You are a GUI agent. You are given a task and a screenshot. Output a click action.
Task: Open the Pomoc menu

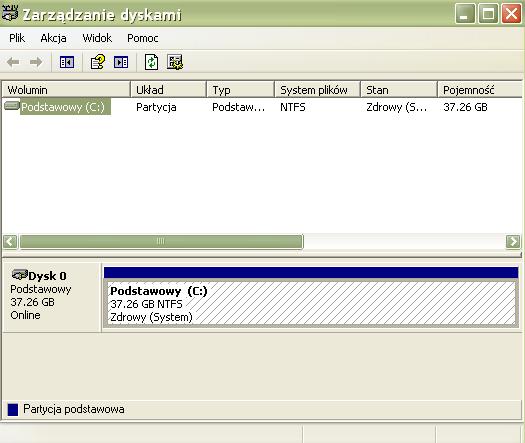pos(143,38)
